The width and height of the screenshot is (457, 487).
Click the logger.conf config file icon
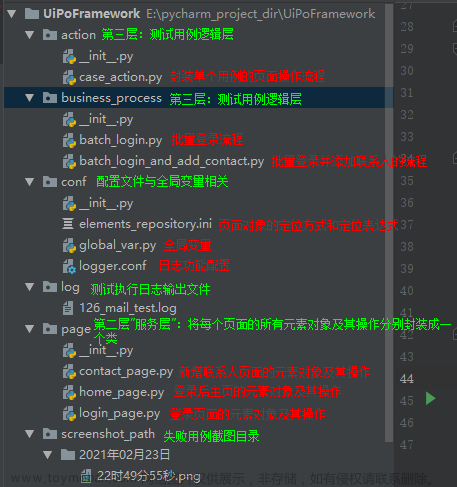point(69,266)
